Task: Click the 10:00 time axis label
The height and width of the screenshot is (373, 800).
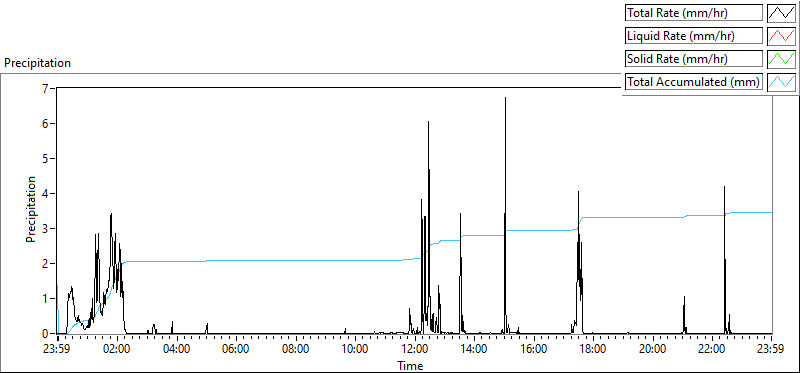Action: (x=355, y=350)
